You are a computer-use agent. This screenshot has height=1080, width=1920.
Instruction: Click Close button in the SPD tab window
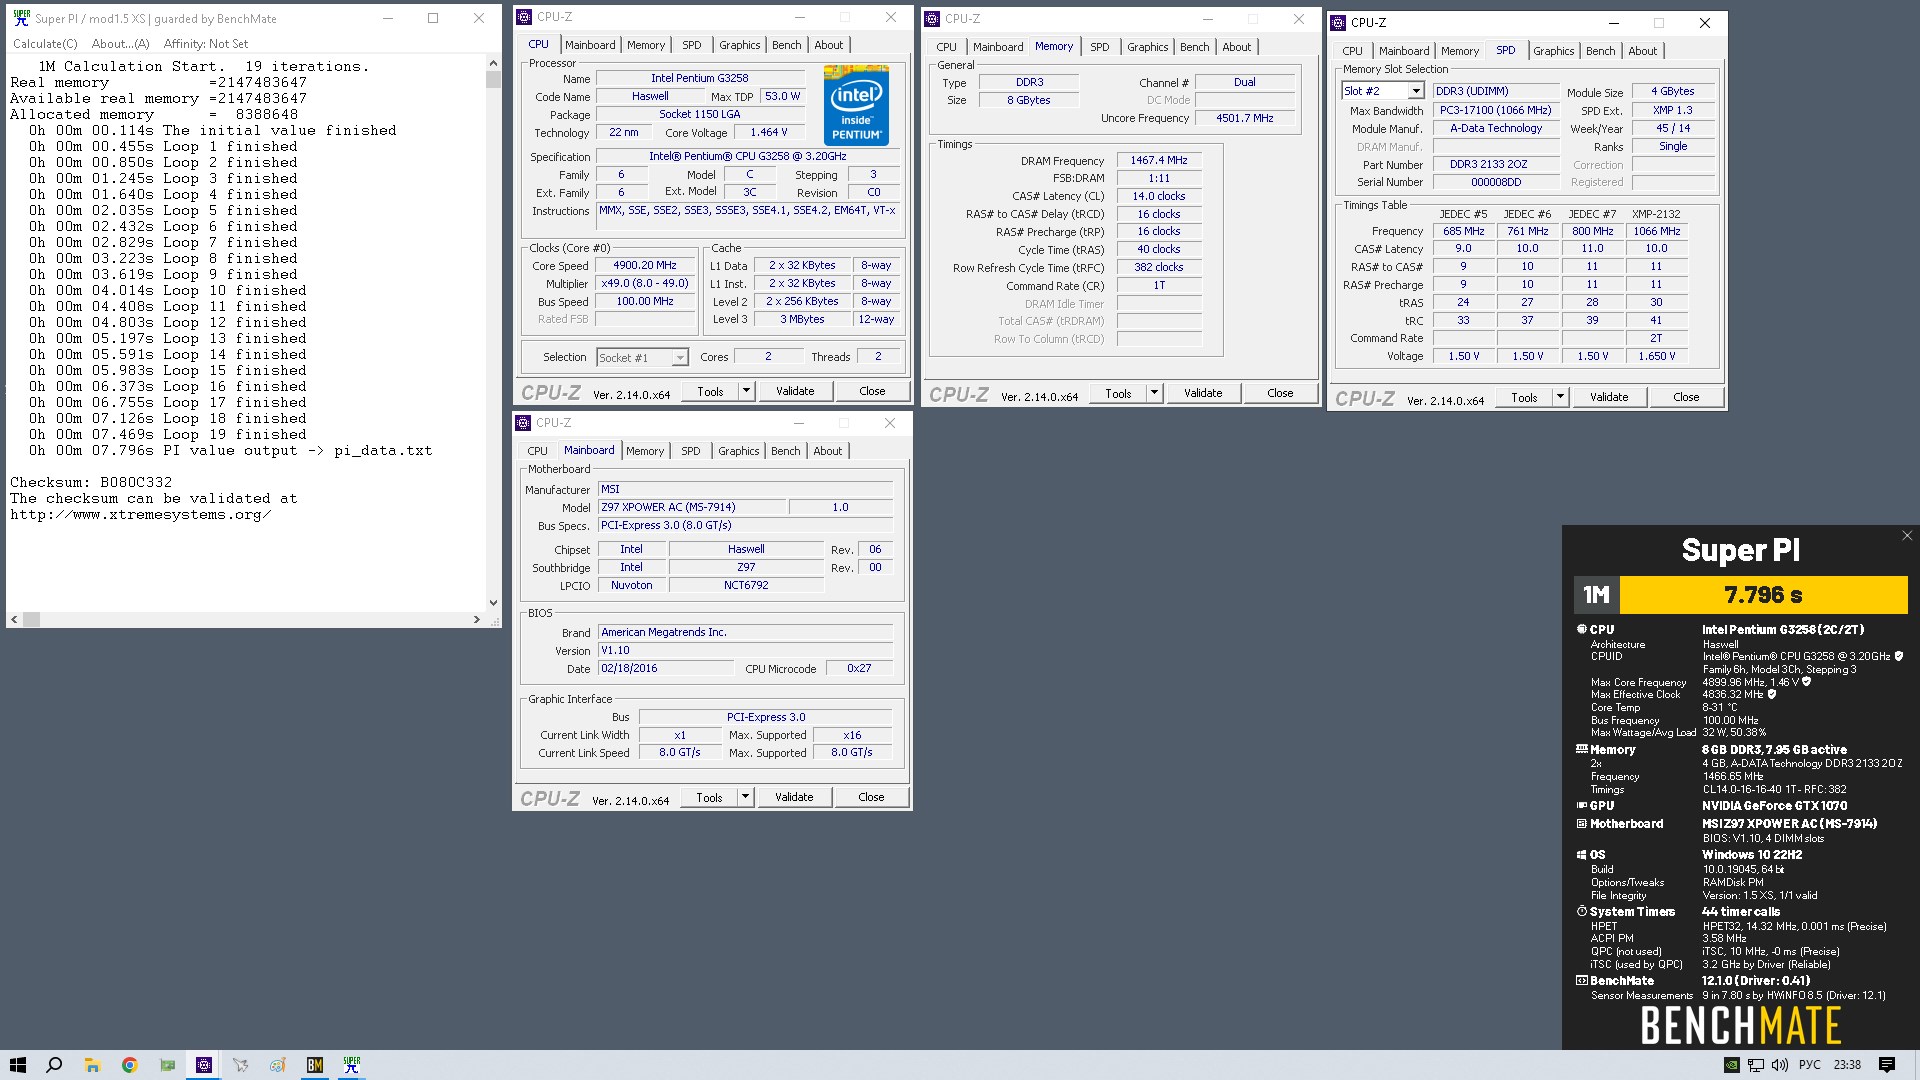pos(1686,397)
